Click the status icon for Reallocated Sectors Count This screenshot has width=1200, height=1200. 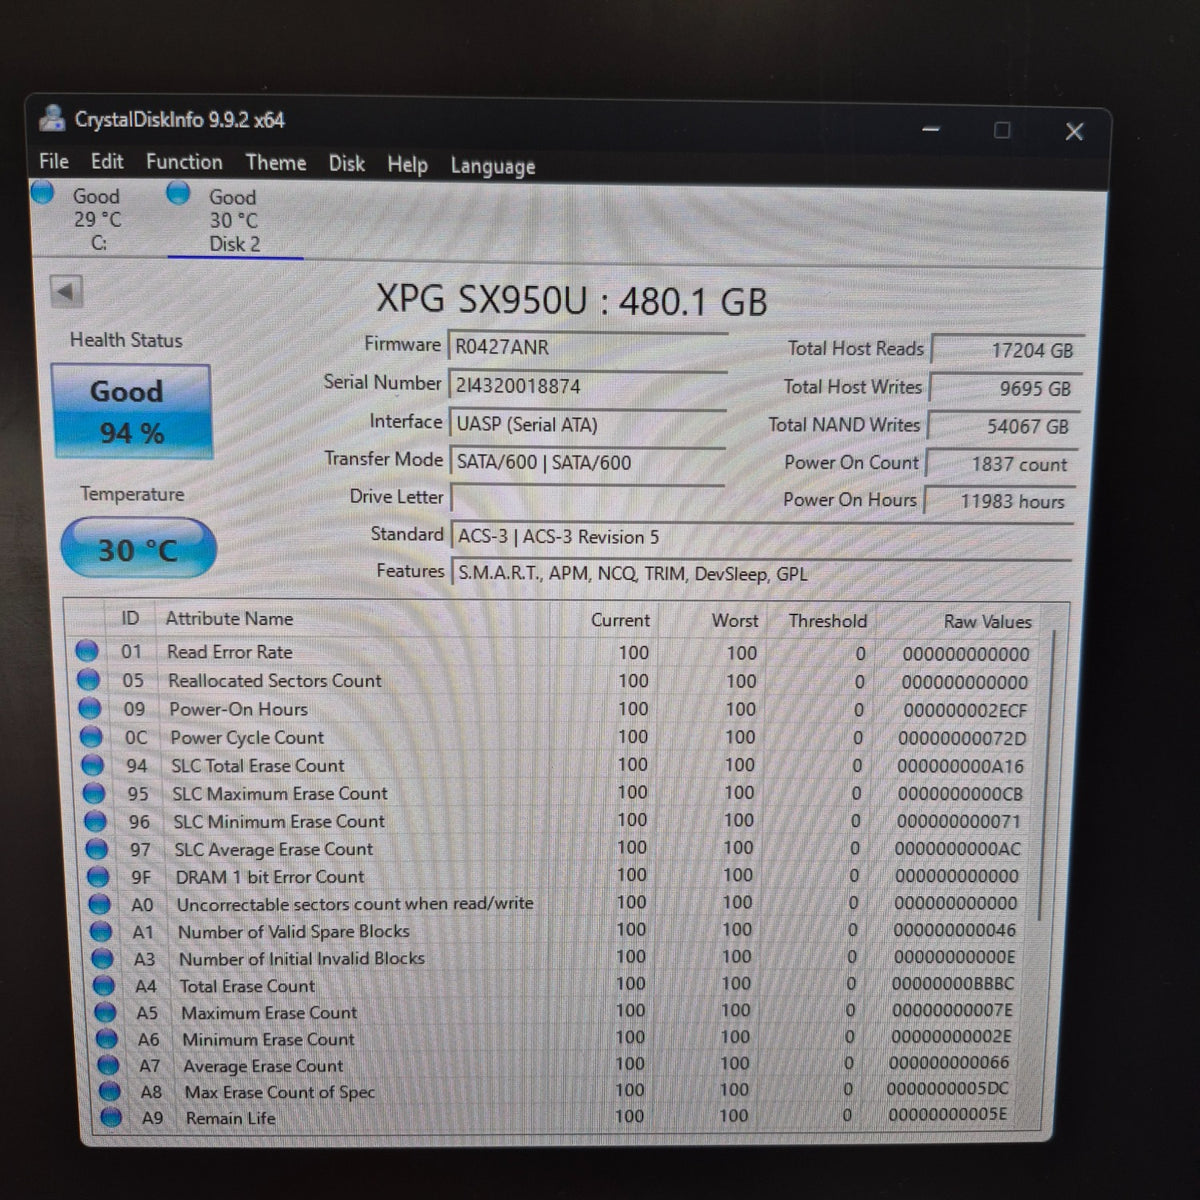(88, 680)
